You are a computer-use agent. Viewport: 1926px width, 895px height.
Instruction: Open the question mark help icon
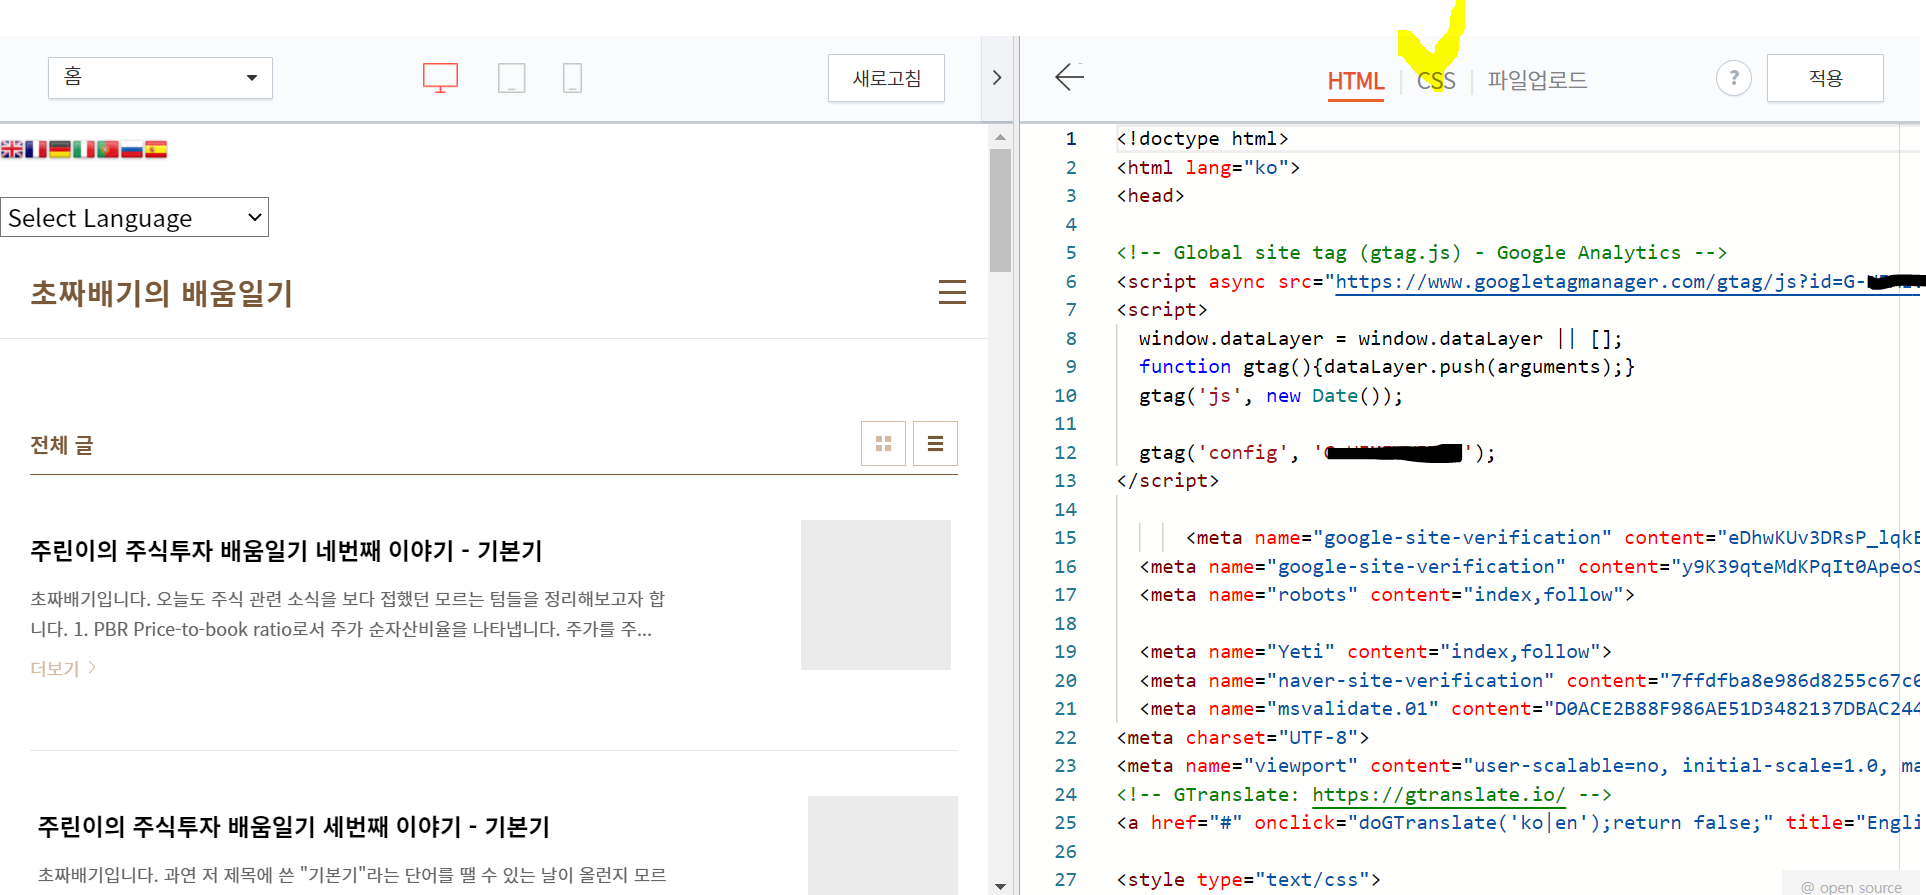[1733, 78]
